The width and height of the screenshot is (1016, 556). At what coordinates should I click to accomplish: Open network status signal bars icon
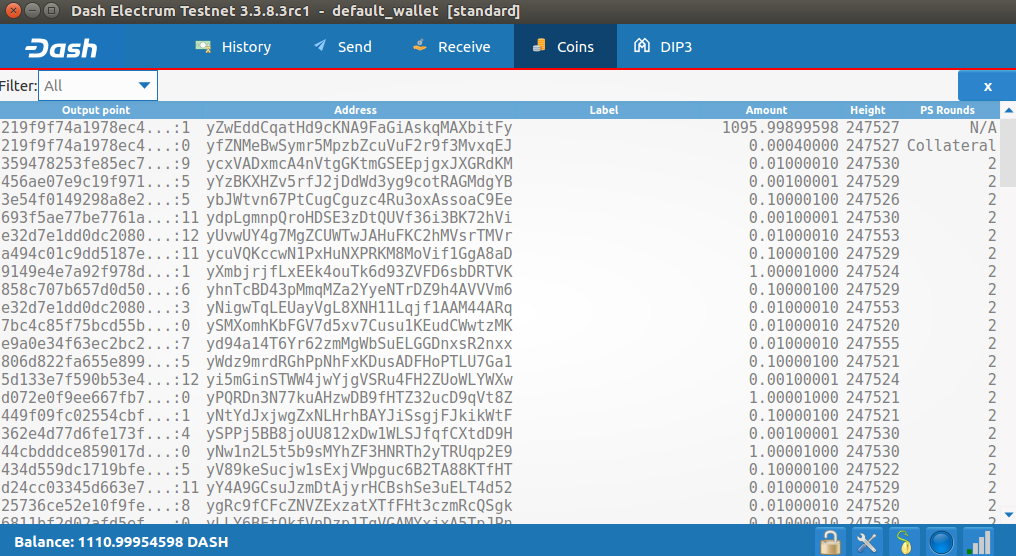click(978, 542)
